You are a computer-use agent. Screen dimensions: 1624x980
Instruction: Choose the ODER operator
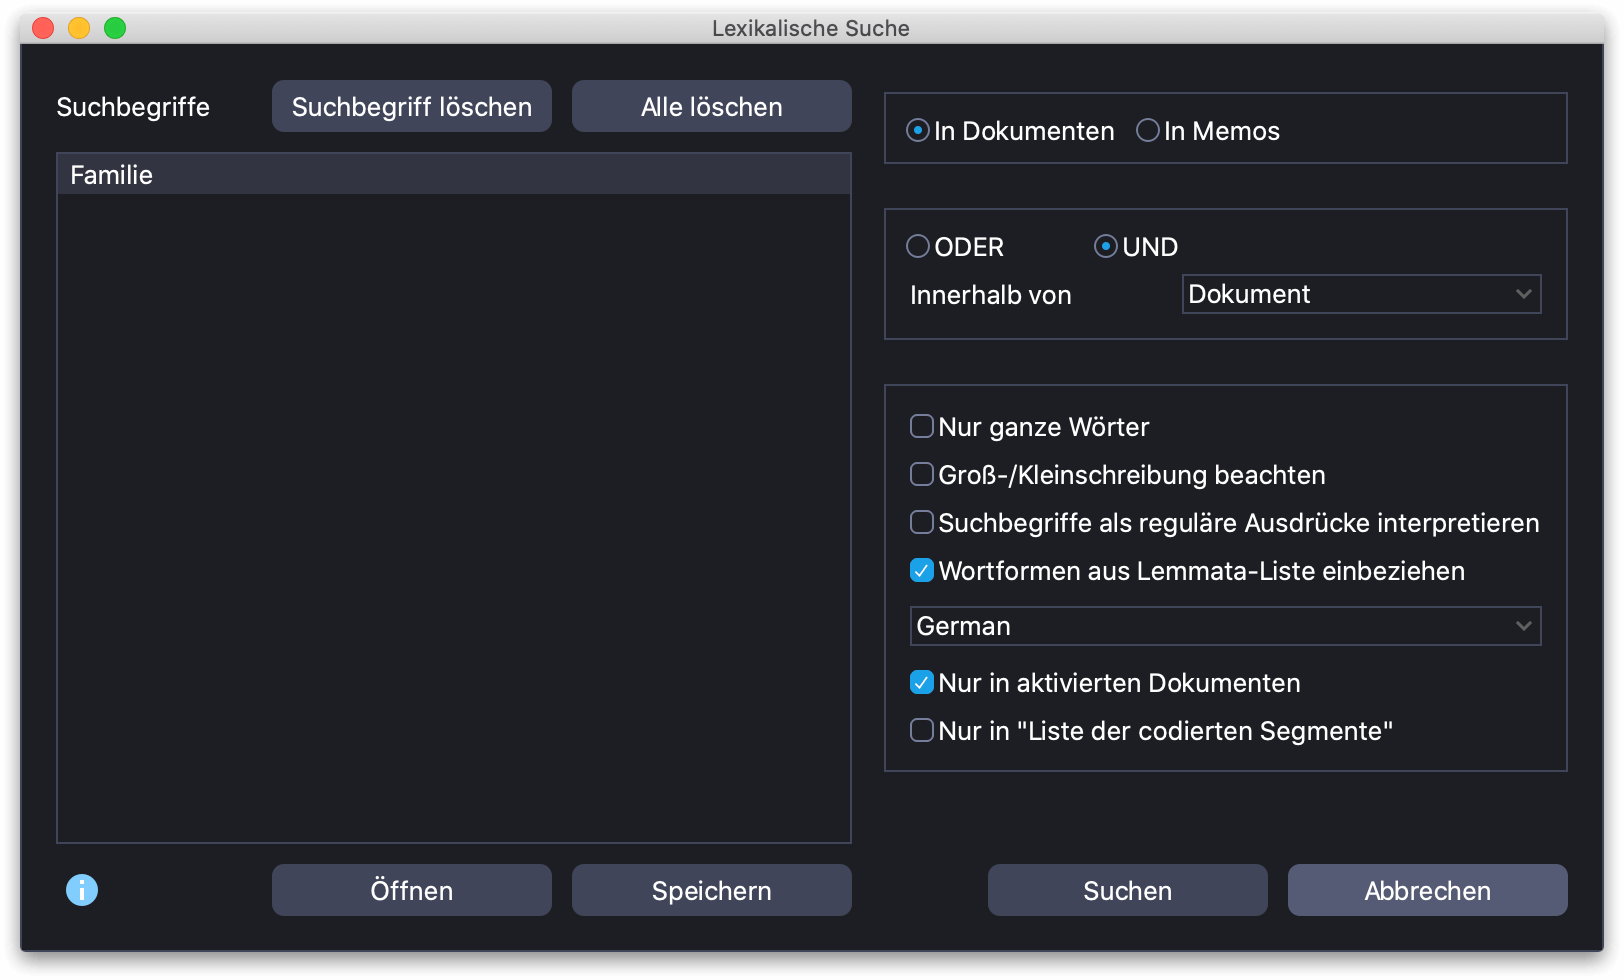point(917,246)
